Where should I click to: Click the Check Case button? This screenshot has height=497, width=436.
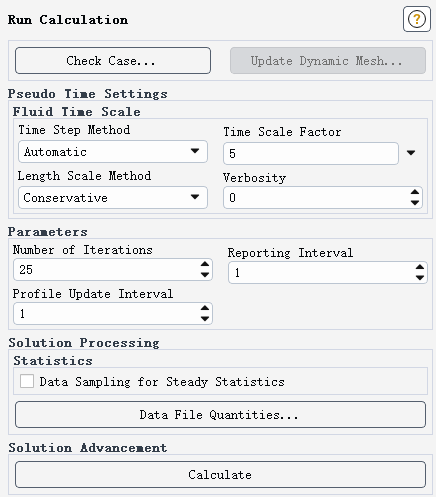click(x=113, y=61)
